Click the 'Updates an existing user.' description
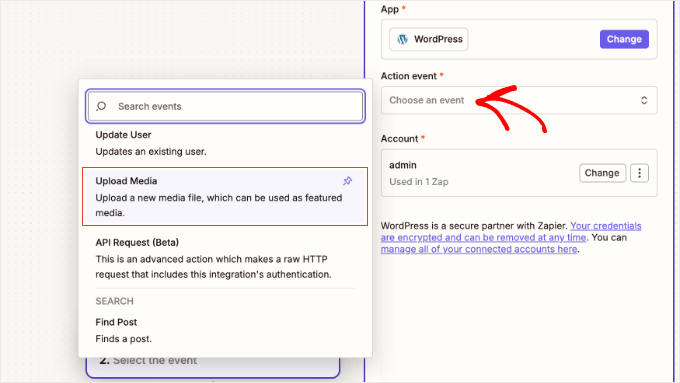Screen dimensions: 680x383 [x=151, y=151]
